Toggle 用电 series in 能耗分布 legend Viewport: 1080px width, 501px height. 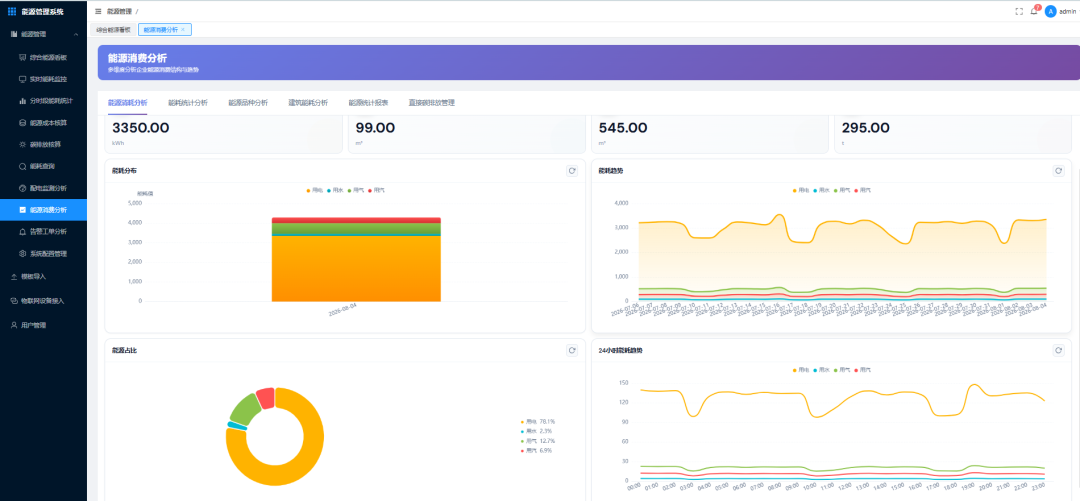click(315, 190)
